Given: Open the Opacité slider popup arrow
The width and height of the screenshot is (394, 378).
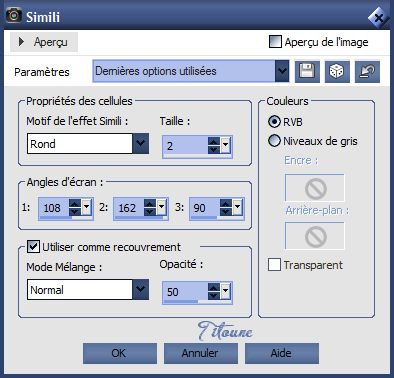Looking at the screenshot, I should pyautogui.click(x=225, y=291).
